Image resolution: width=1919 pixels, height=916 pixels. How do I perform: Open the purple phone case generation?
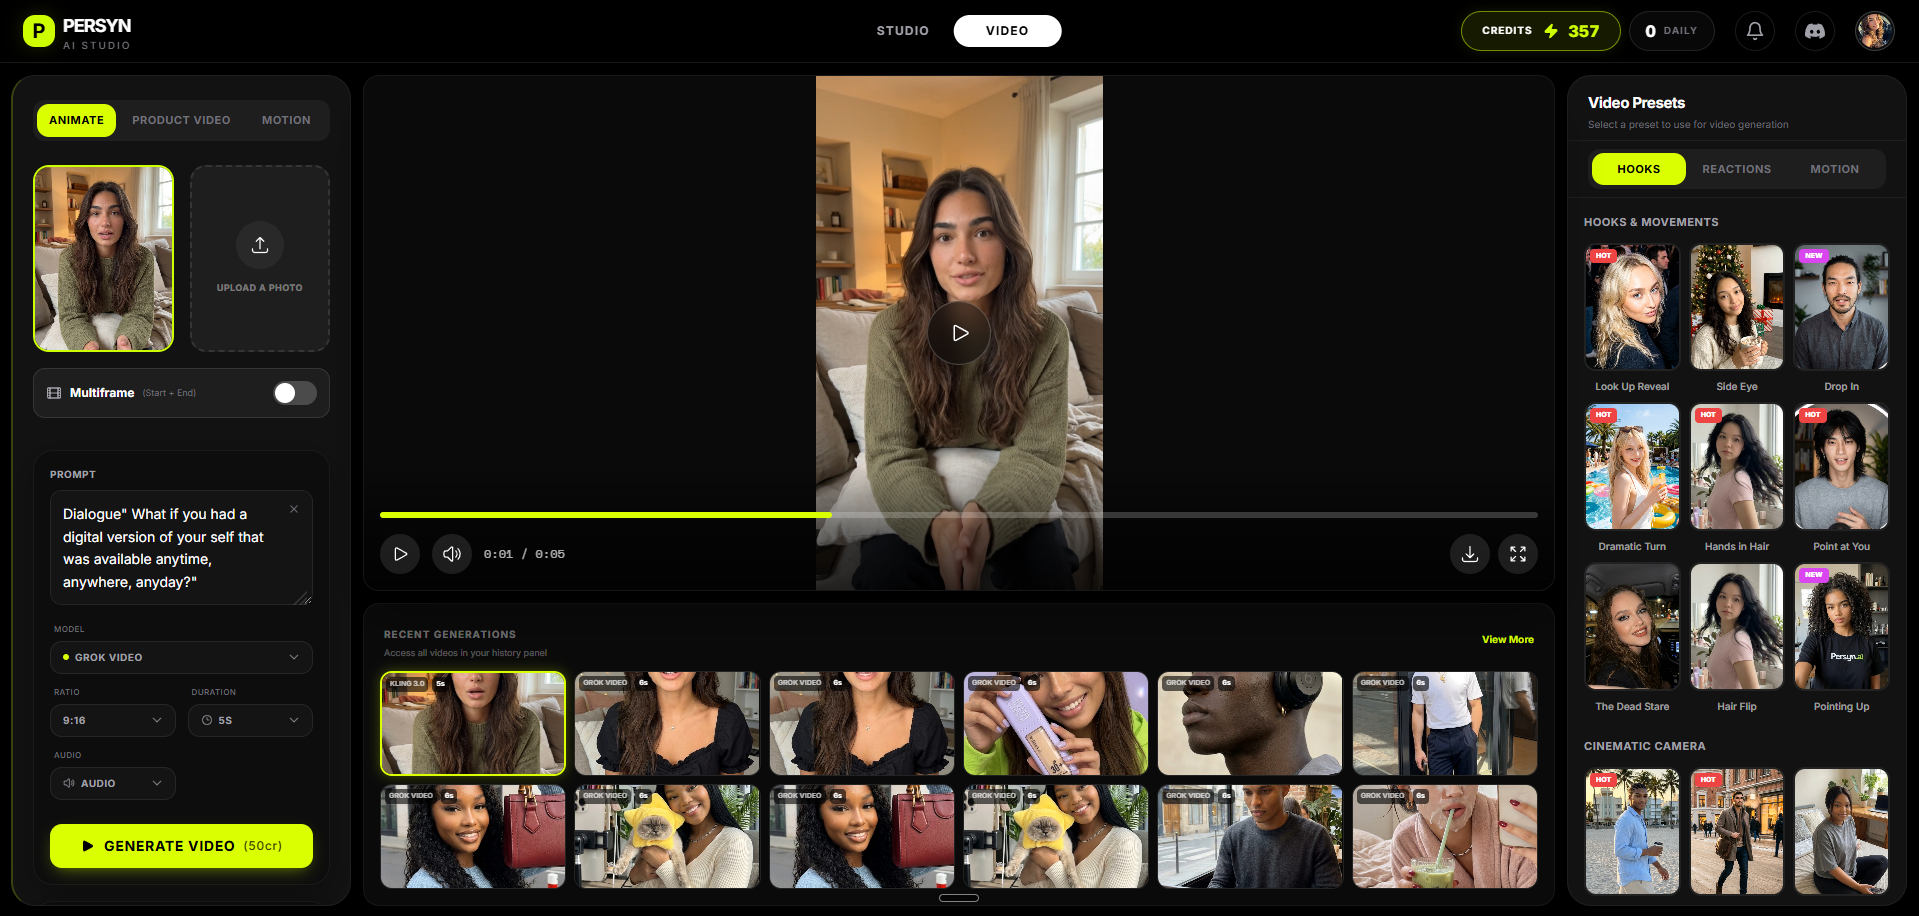(1056, 723)
